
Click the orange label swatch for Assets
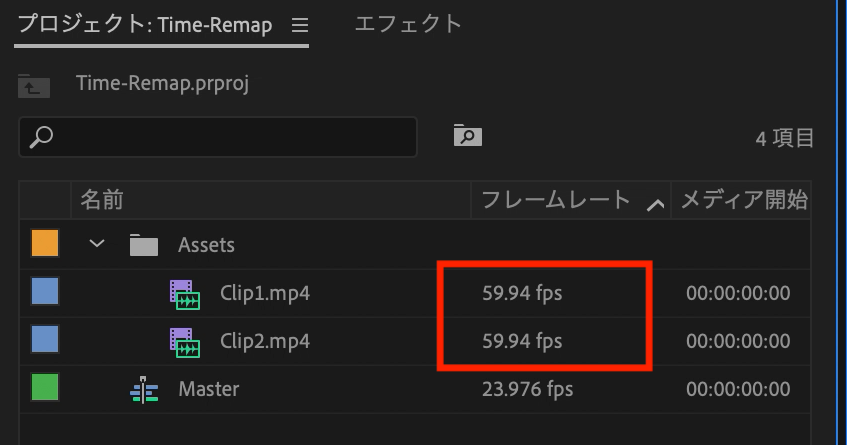pos(45,243)
